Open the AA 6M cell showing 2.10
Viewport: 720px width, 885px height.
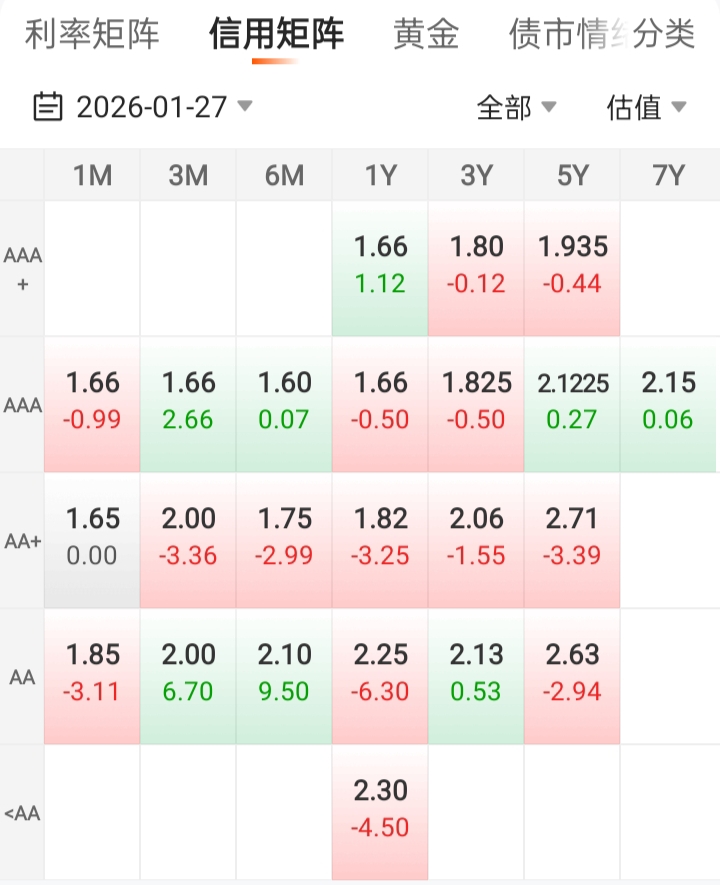pyautogui.click(x=284, y=674)
